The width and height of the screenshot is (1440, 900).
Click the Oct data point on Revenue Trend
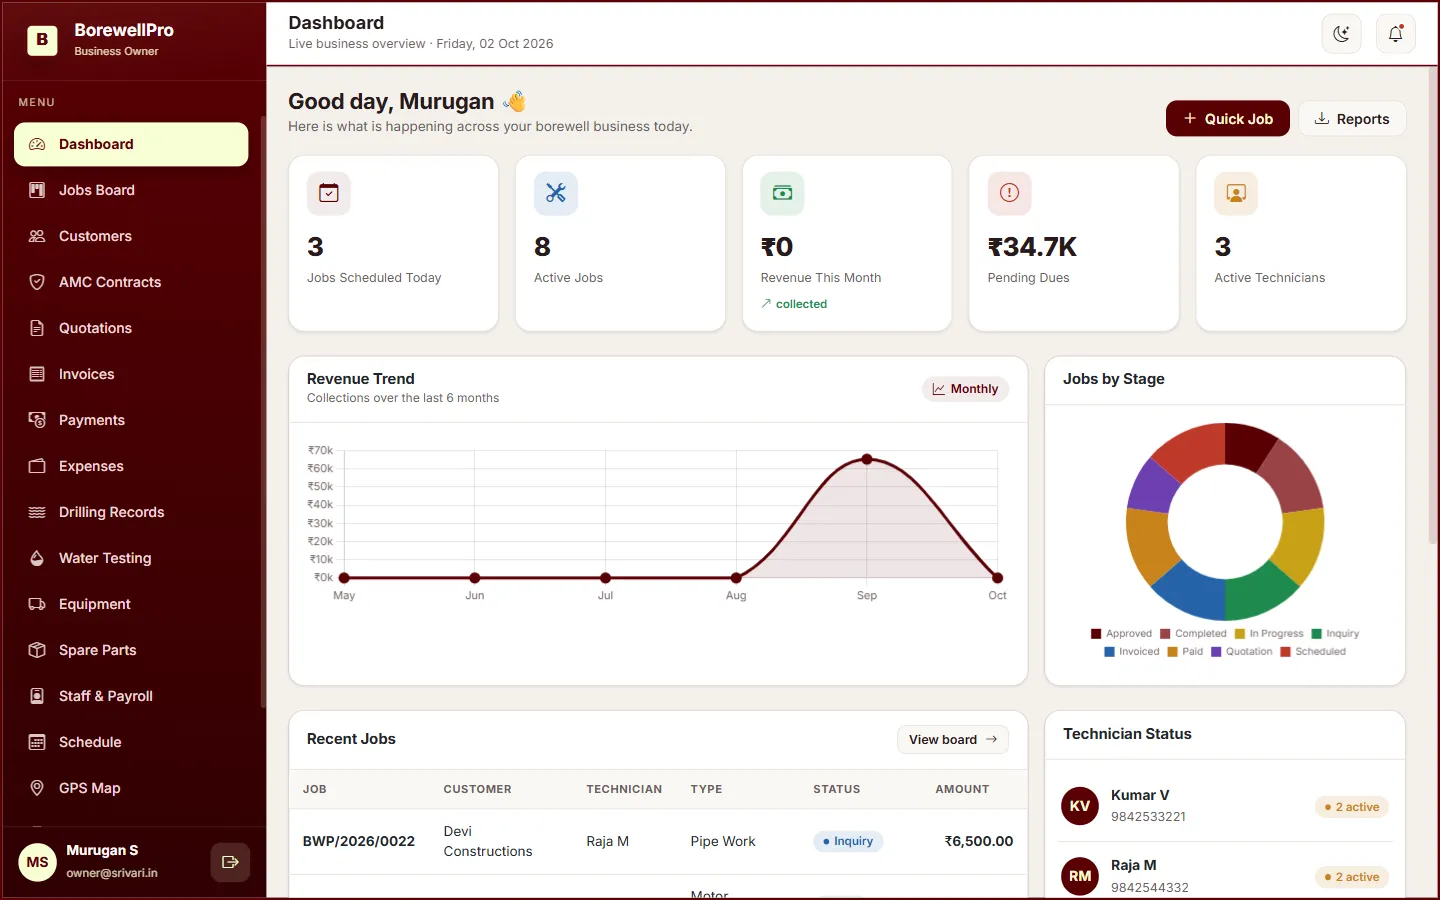point(997,578)
